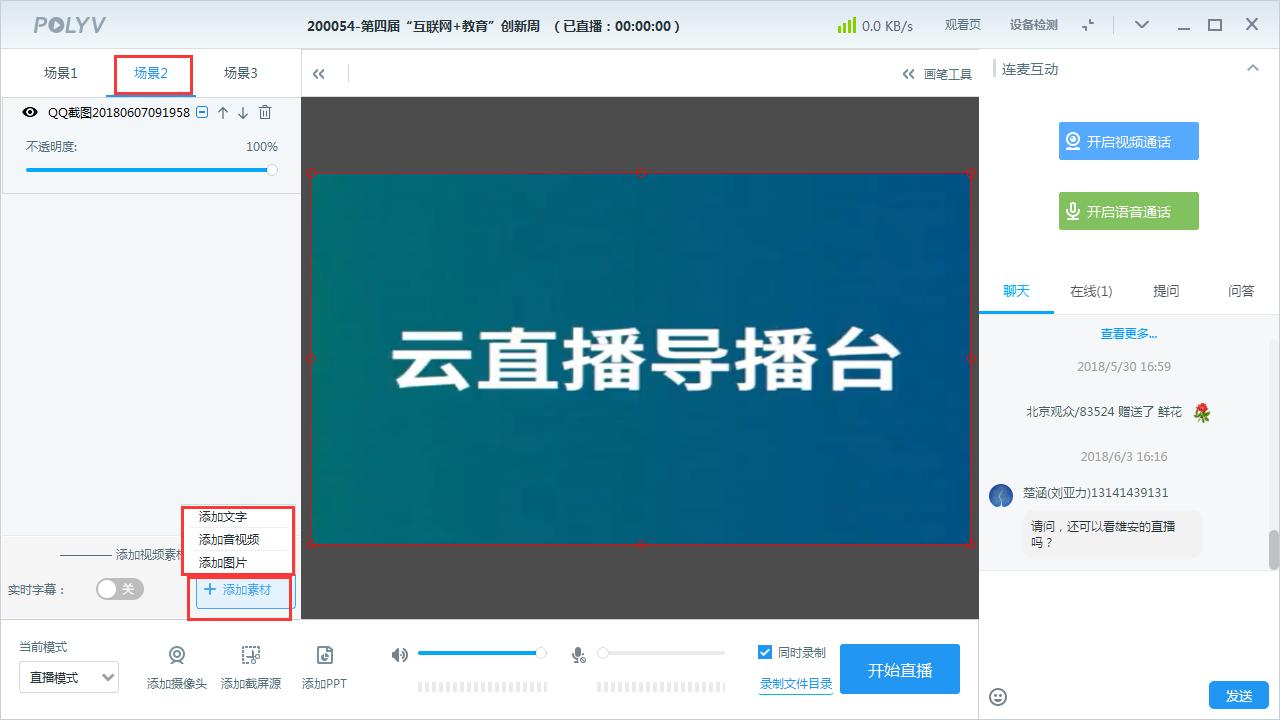1280x720 pixels.
Task: Open the 直播模式 mode dropdown
Action: [x=69, y=677]
